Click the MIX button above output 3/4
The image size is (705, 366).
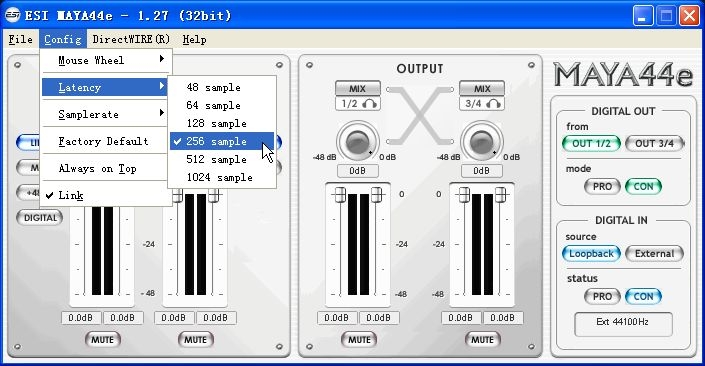click(482, 89)
